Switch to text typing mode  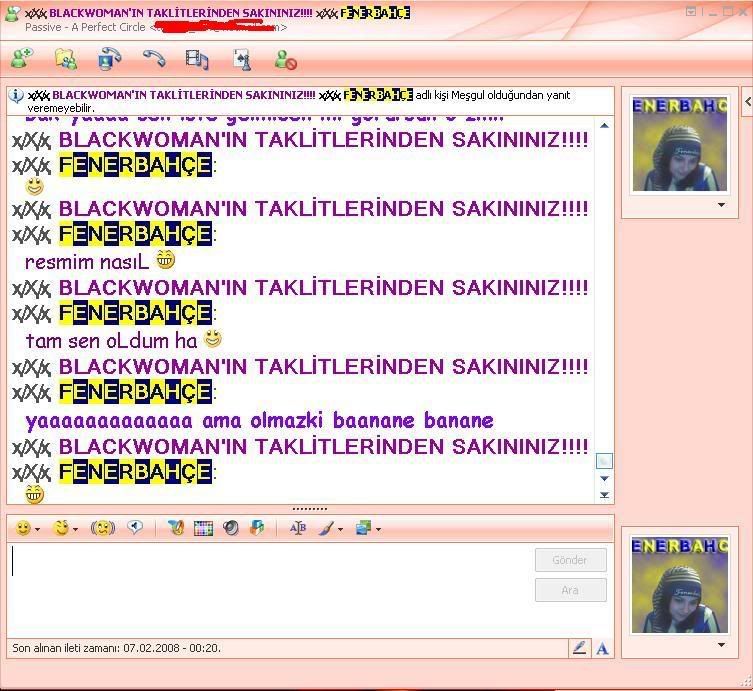tap(602, 649)
